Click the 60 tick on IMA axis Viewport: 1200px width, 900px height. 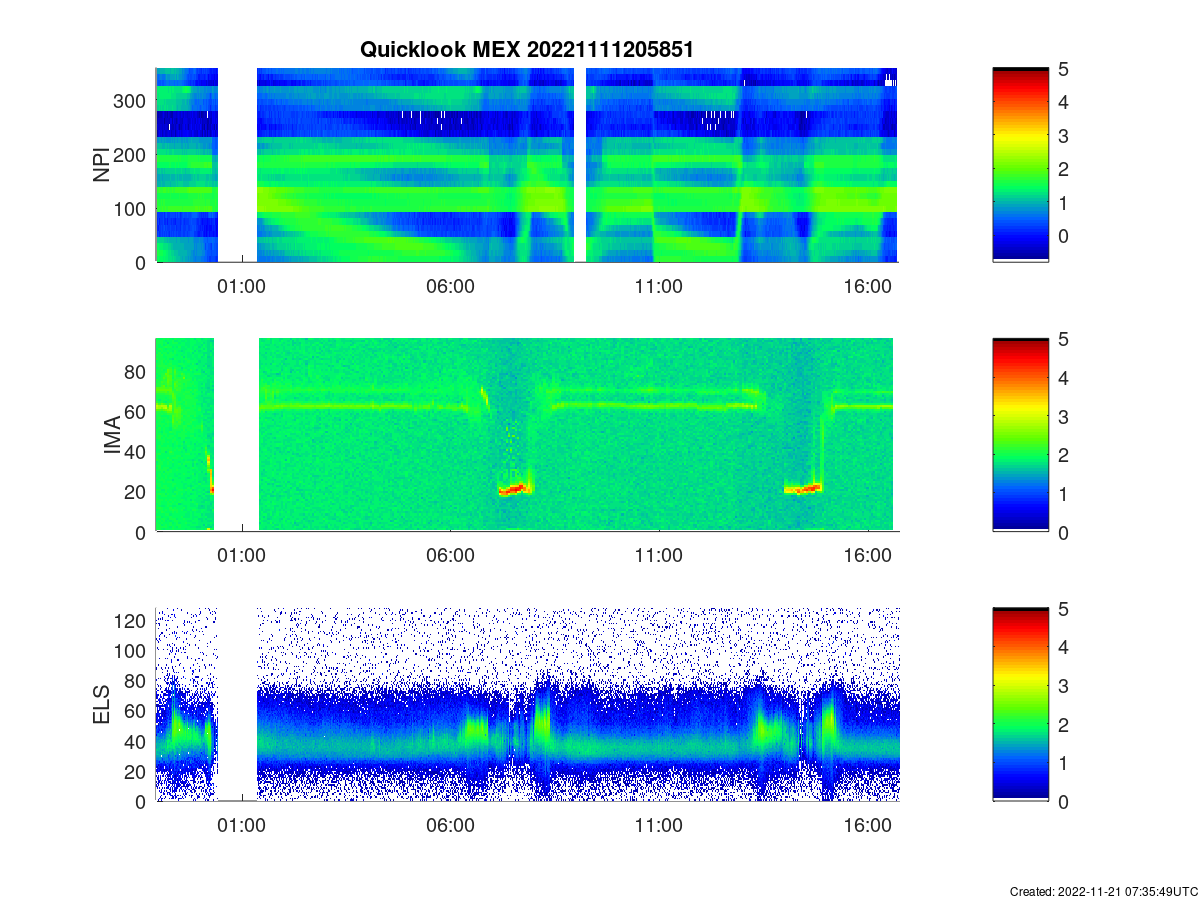(137, 411)
